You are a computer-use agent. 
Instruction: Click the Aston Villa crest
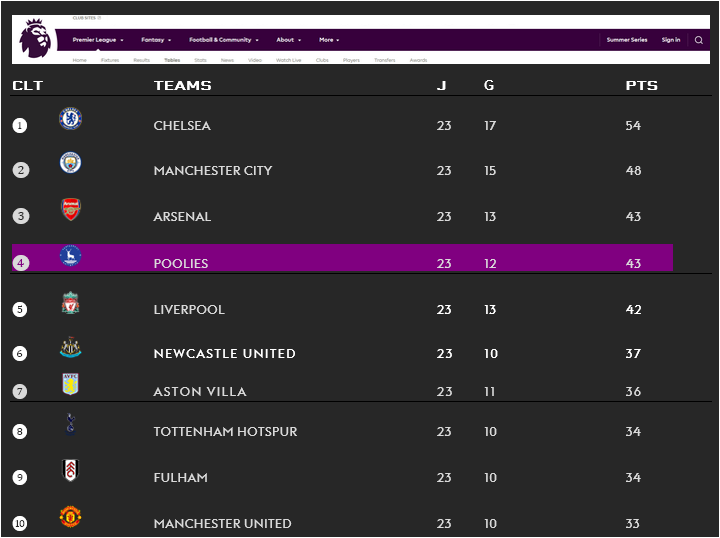click(x=70, y=384)
